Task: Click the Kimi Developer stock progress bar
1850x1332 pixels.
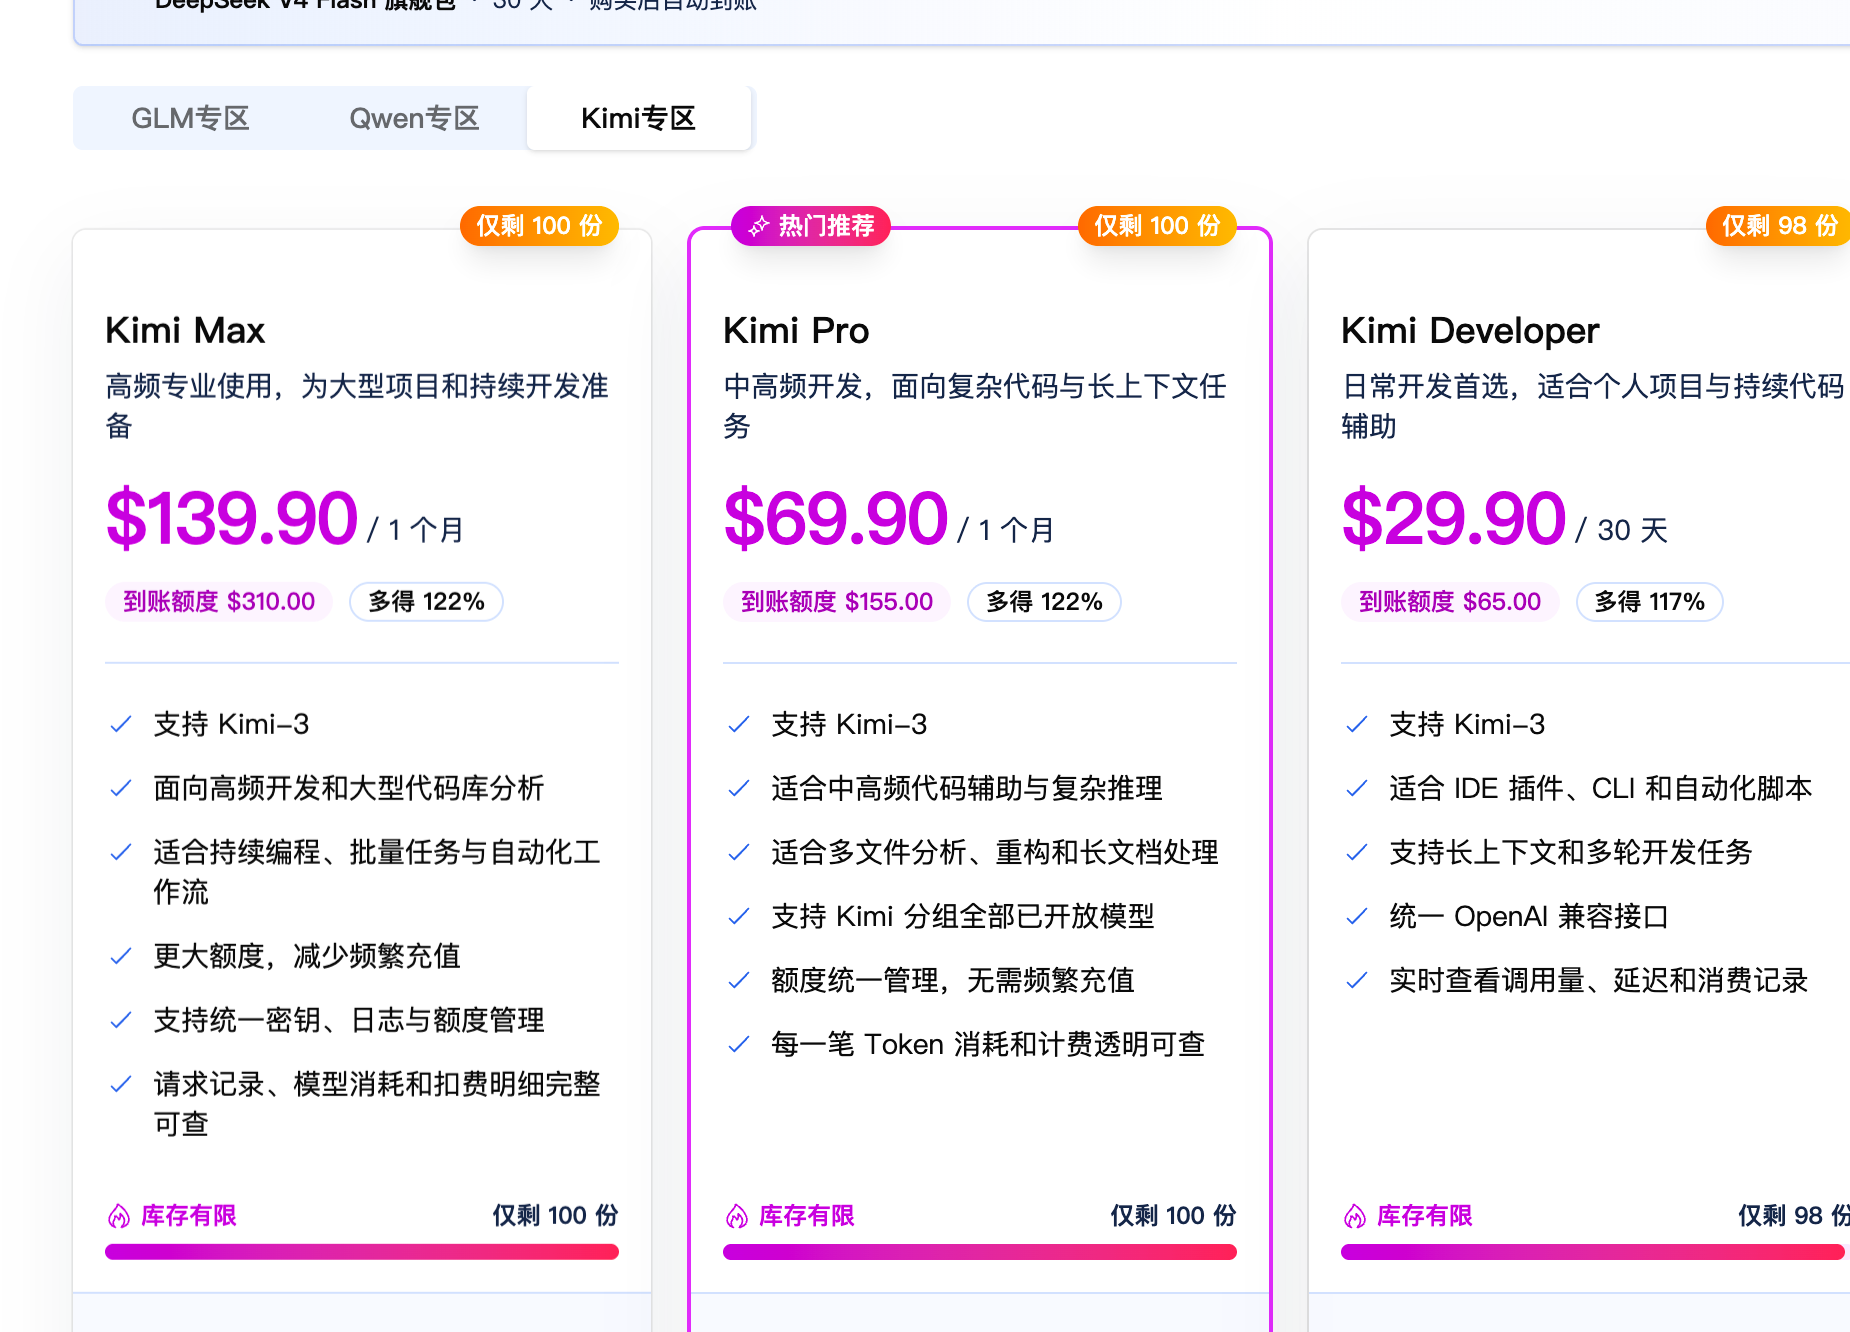Action: (x=1595, y=1252)
